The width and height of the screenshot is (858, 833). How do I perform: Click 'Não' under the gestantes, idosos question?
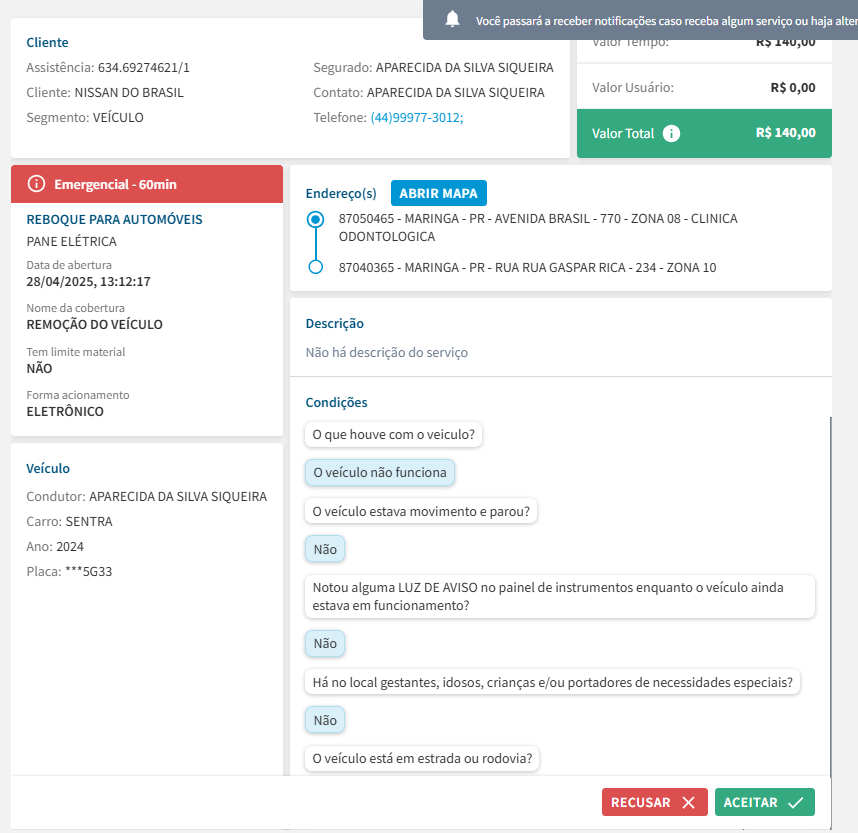coord(325,720)
